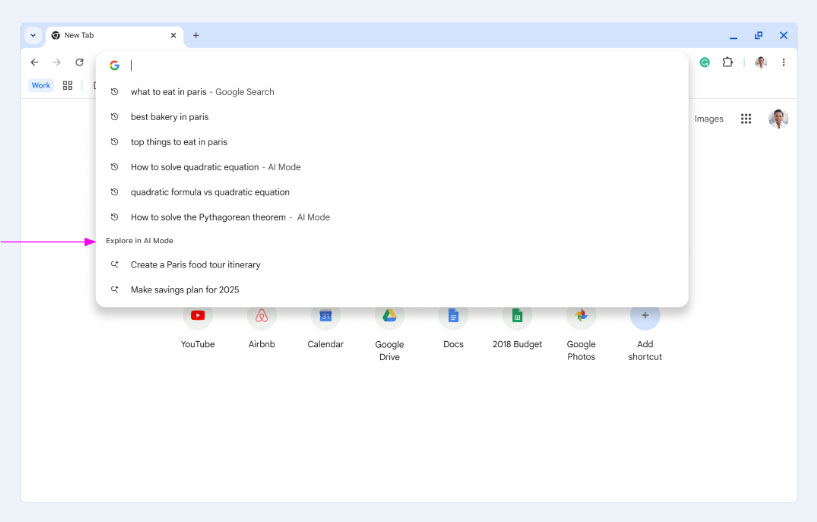Viewport: 817px width, 522px height.
Task: Open the 2018 Budget shortcut
Action: pyautogui.click(x=517, y=329)
